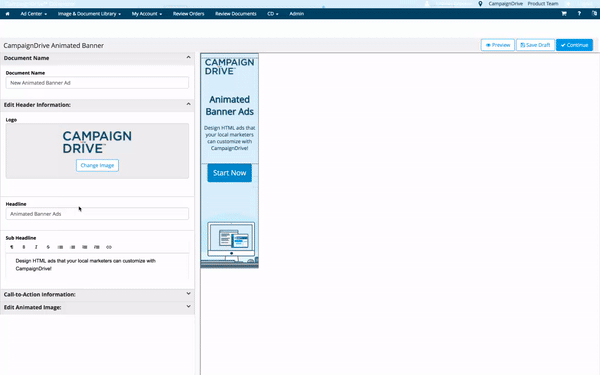The width and height of the screenshot is (600, 375).
Task: Click the CampaignDrive text in top bar
Action: point(505,3)
